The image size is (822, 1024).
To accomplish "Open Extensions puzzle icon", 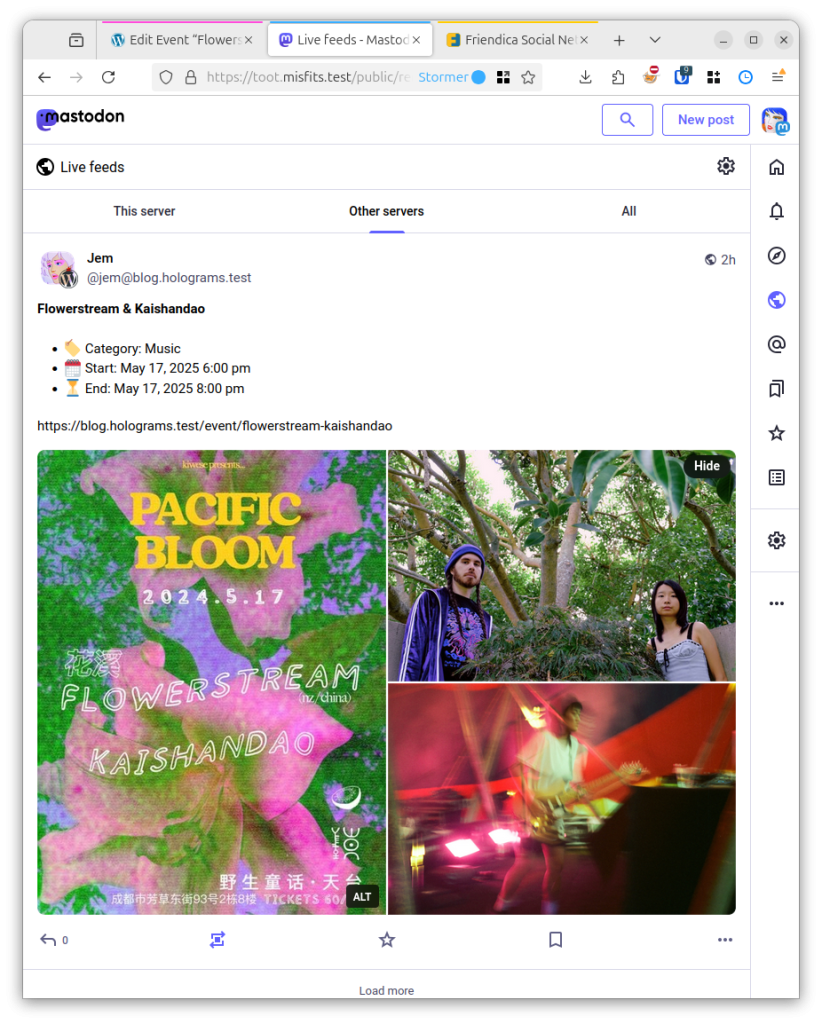I will point(618,77).
